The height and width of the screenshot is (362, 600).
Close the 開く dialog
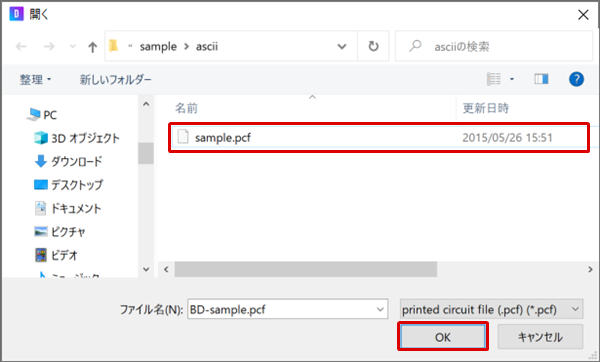pyautogui.click(x=583, y=15)
